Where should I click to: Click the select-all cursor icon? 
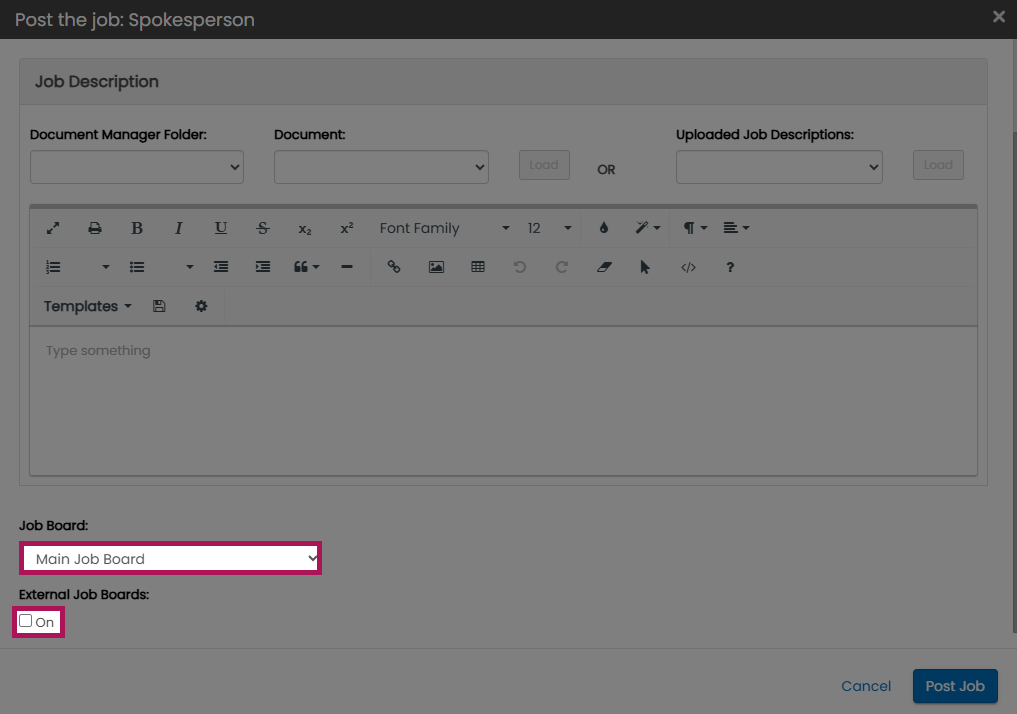pos(645,267)
